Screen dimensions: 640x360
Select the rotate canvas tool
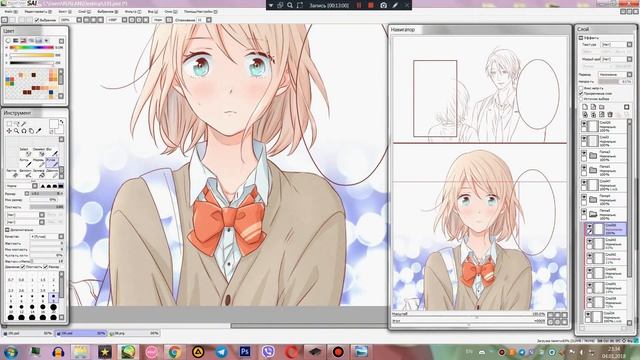click(x=24, y=131)
